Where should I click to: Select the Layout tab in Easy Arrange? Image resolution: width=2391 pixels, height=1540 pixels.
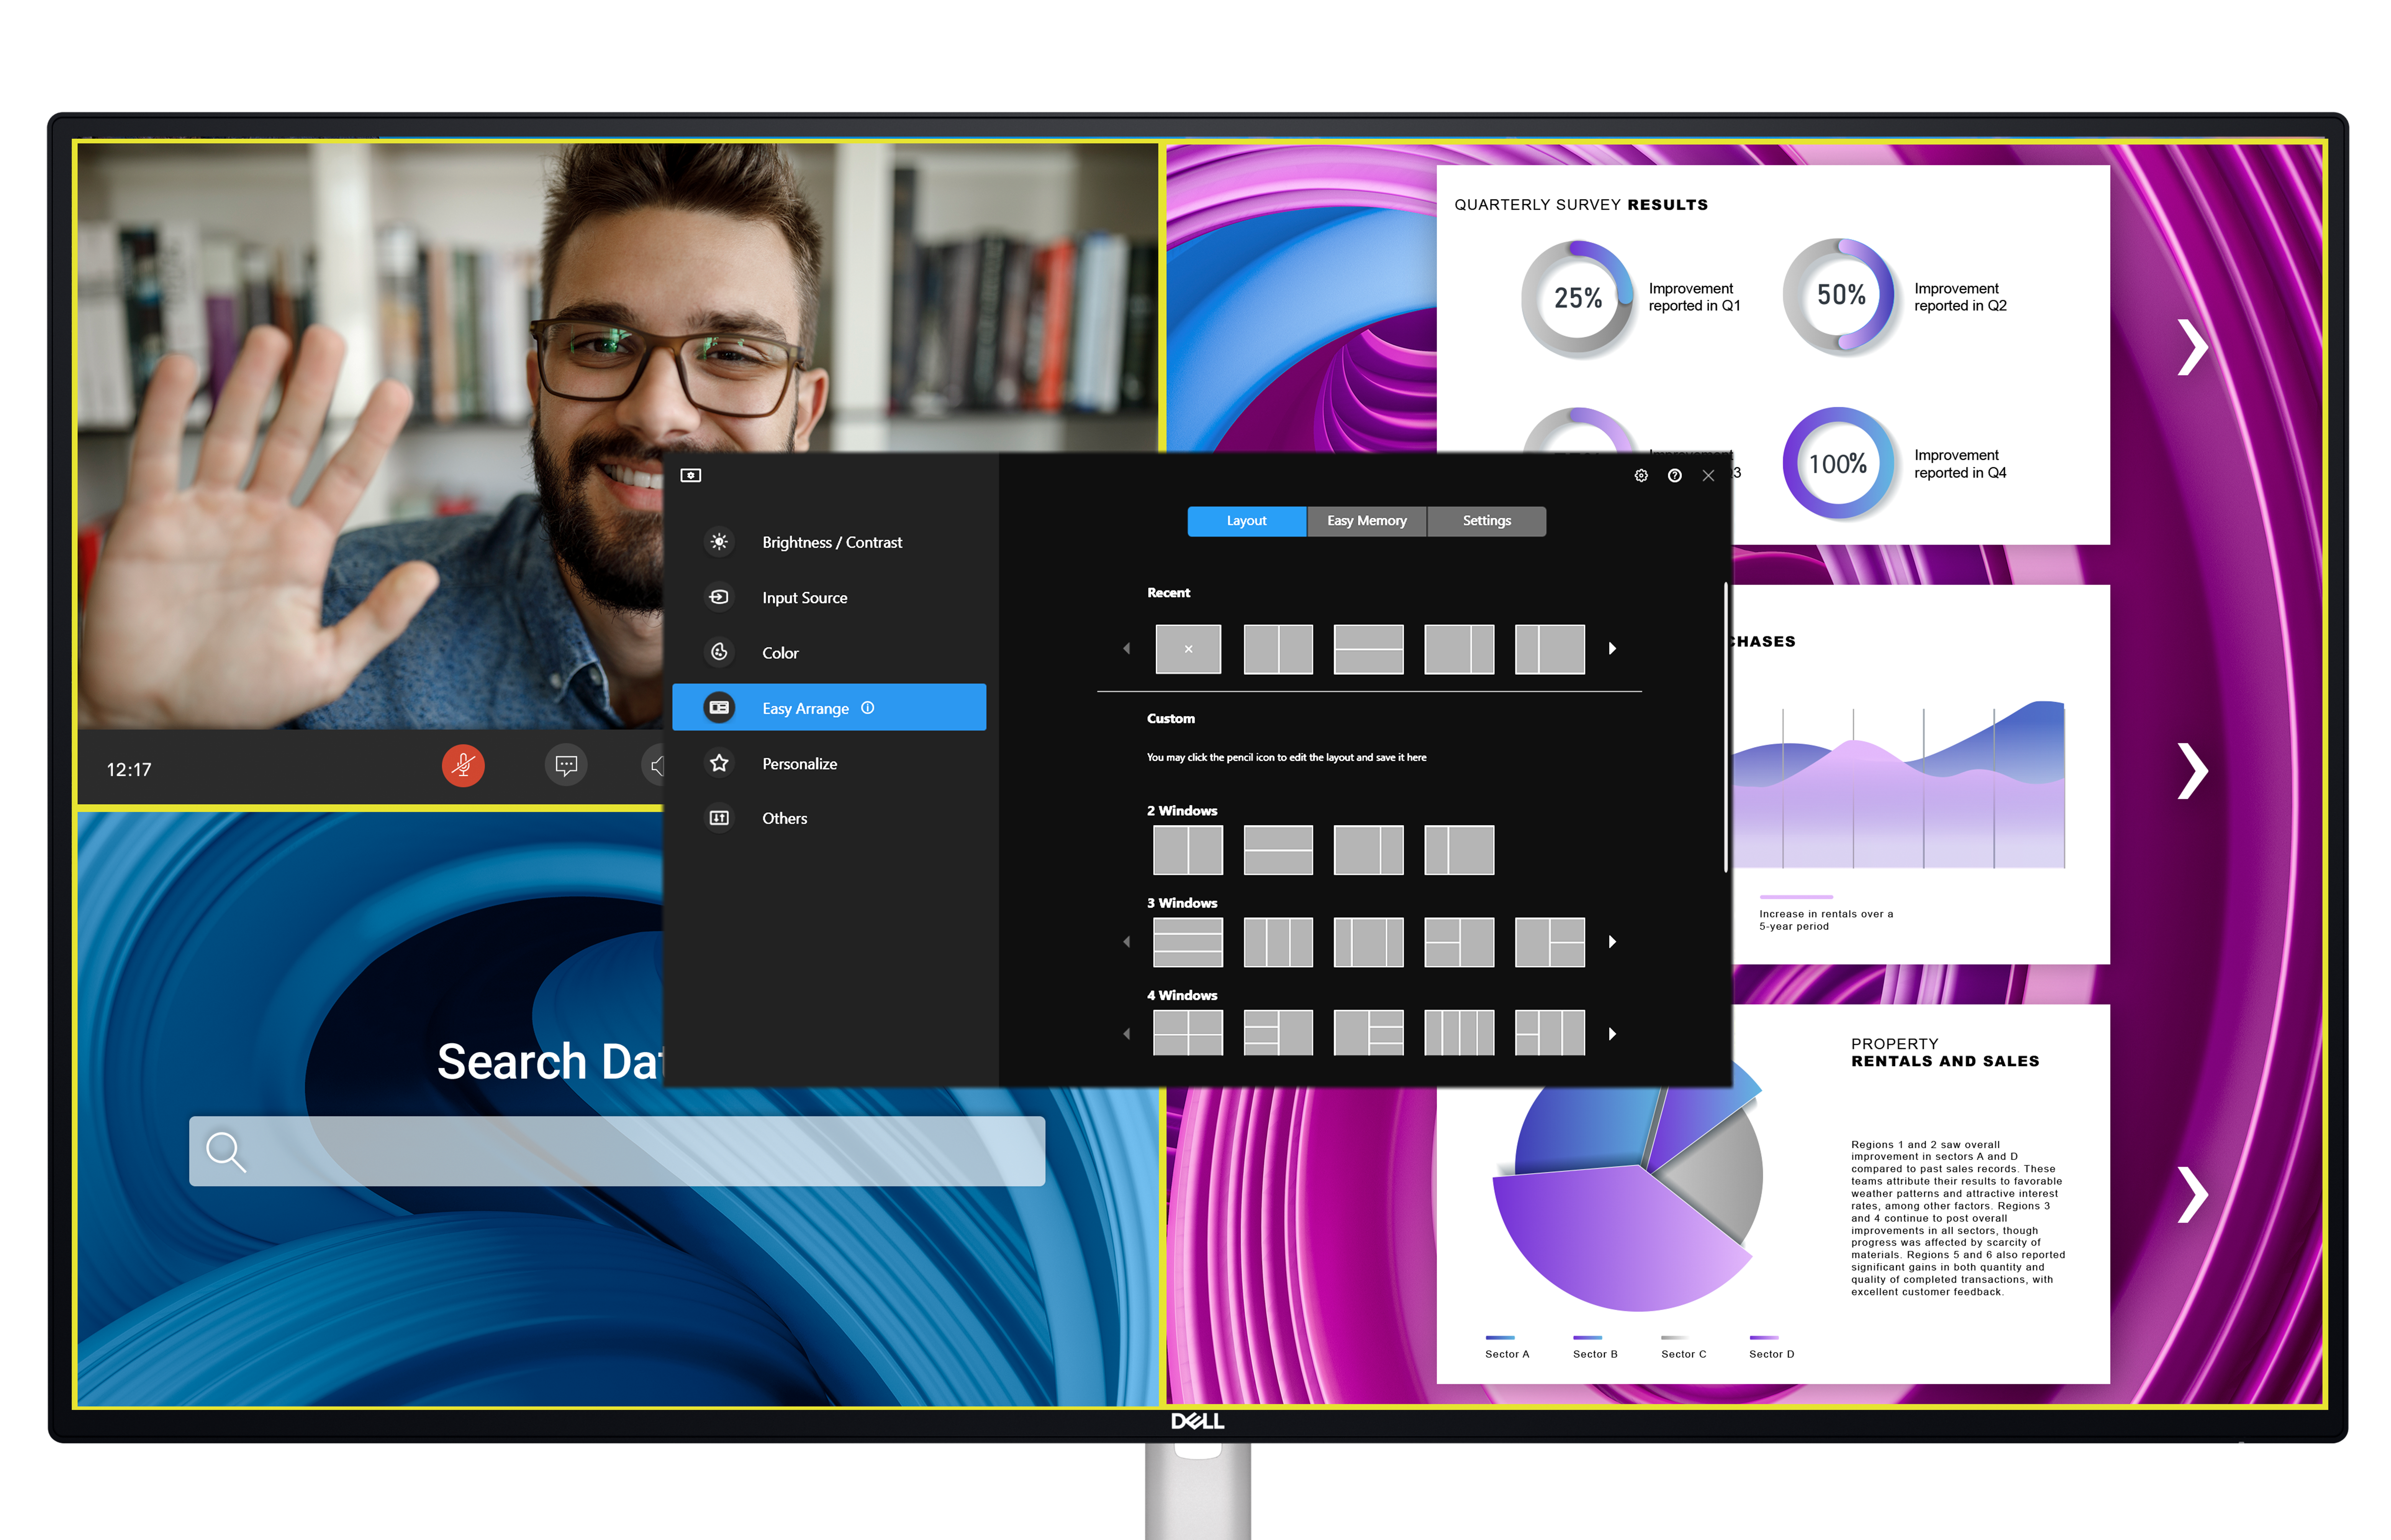point(1248,519)
